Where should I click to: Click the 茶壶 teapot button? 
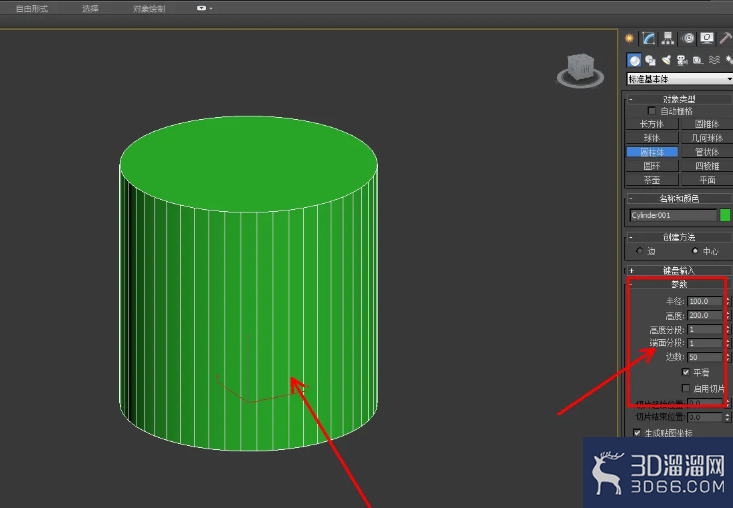click(652, 180)
